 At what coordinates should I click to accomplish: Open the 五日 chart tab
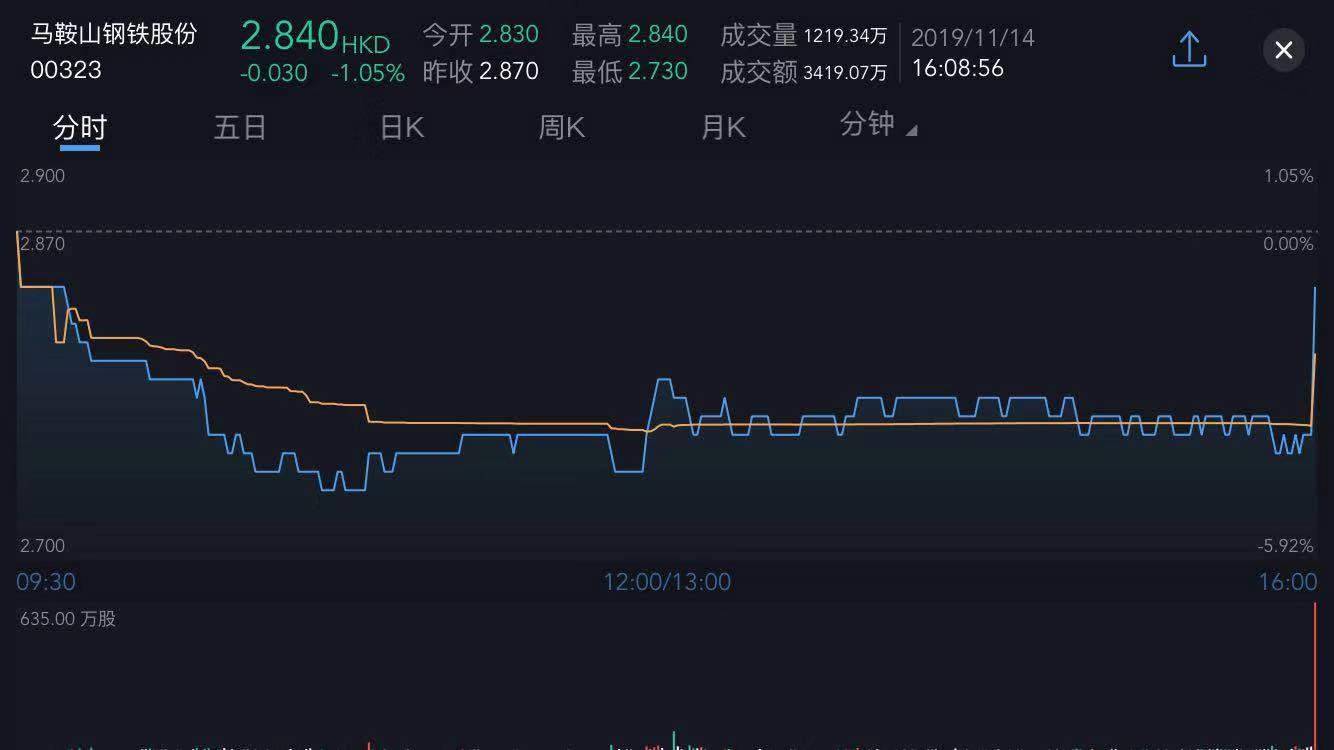(240, 128)
